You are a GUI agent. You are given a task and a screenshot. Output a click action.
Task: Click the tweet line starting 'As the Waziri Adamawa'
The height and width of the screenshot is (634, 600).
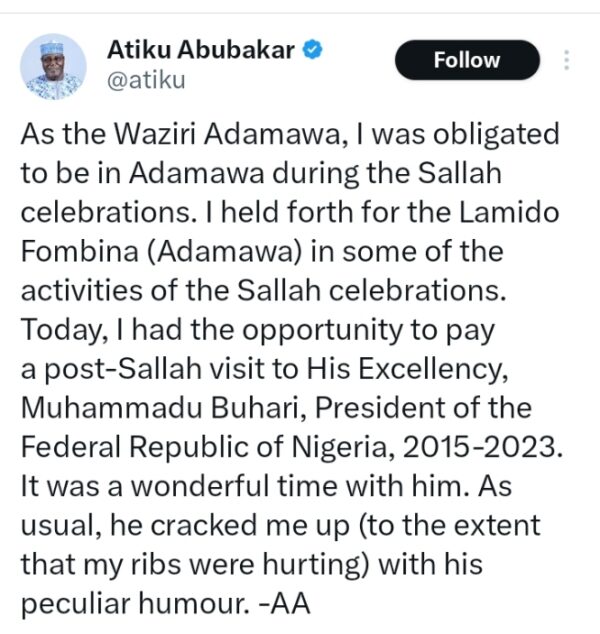[x=290, y=134]
